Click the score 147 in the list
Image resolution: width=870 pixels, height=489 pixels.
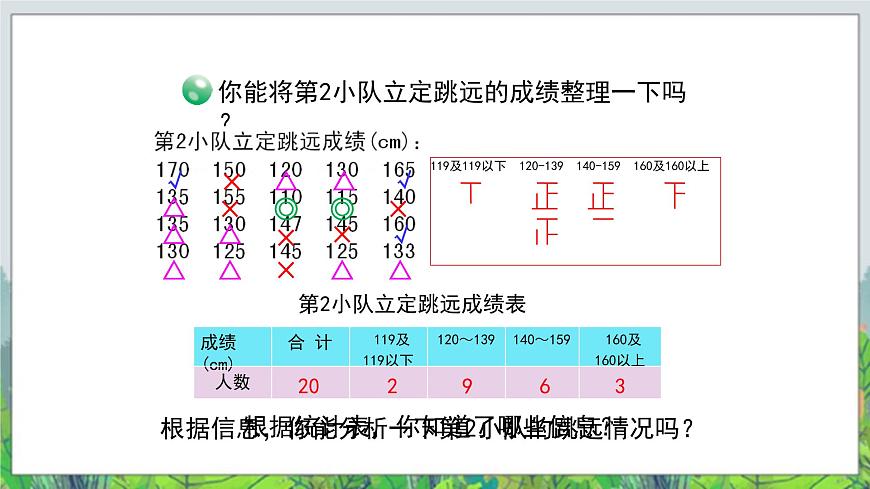286,224
